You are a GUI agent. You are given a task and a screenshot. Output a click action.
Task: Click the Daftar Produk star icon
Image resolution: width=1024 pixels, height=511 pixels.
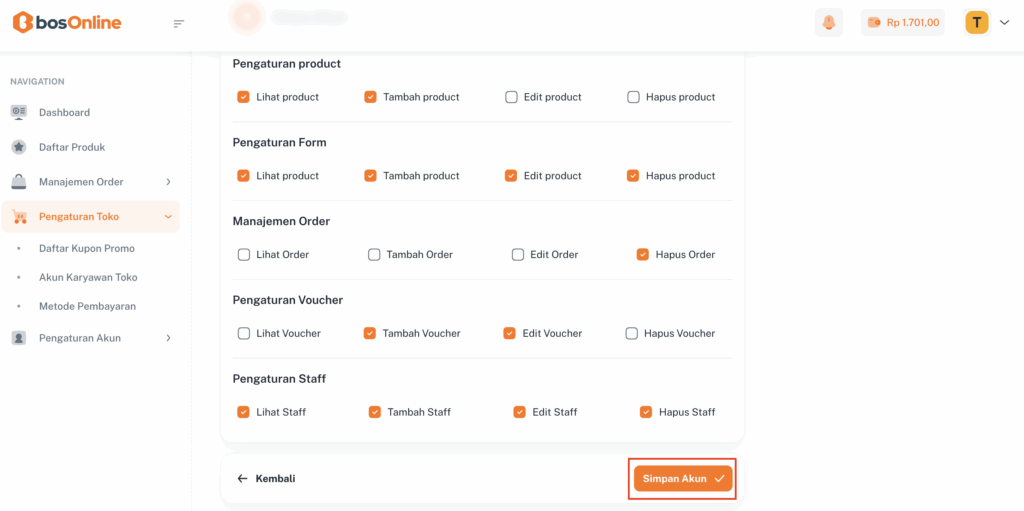[19, 147]
